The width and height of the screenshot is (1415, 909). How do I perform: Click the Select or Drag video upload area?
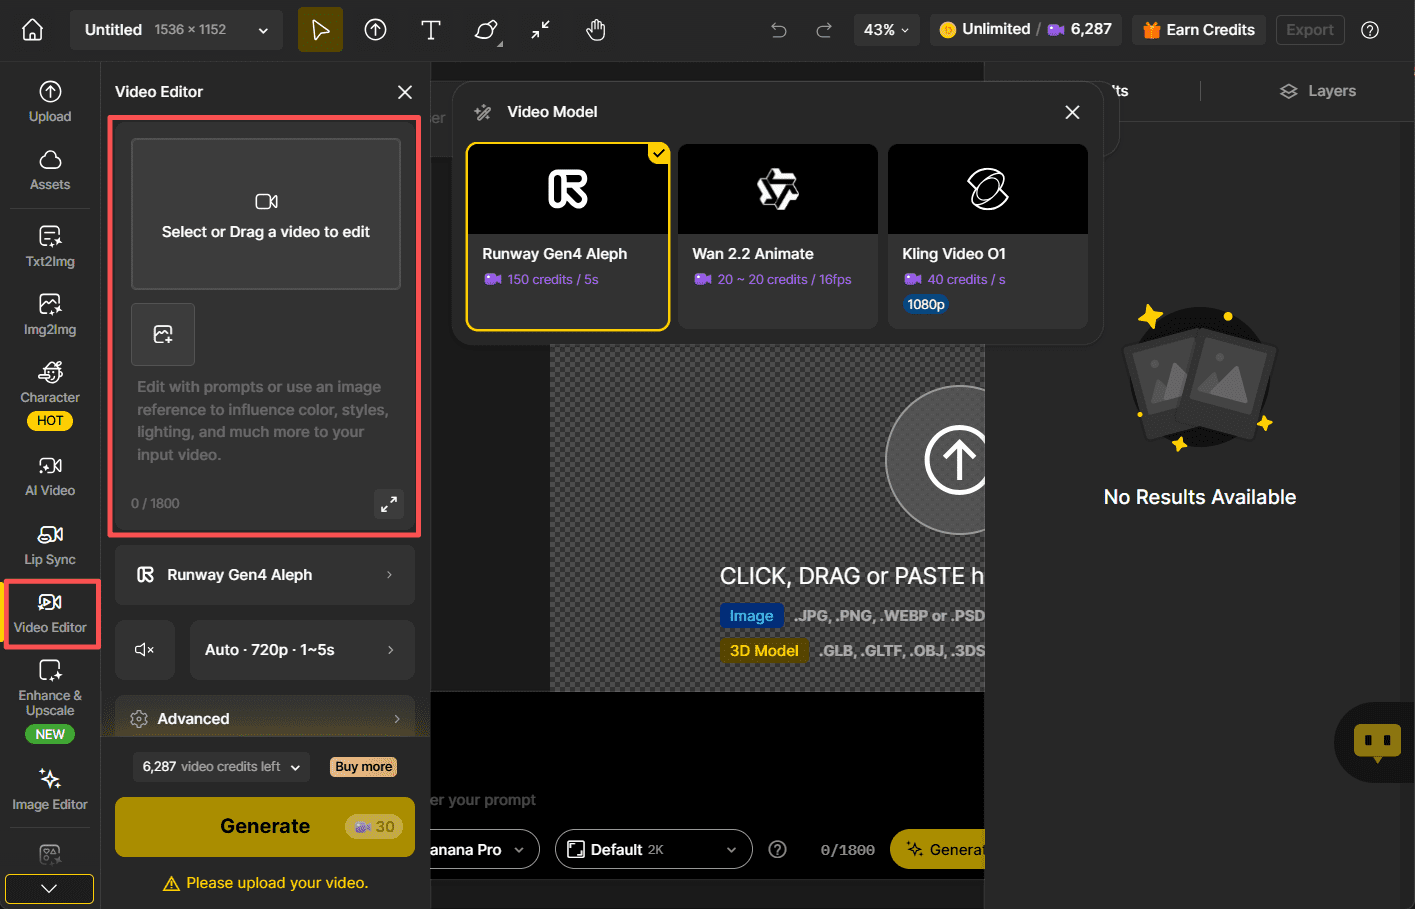[x=265, y=213]
